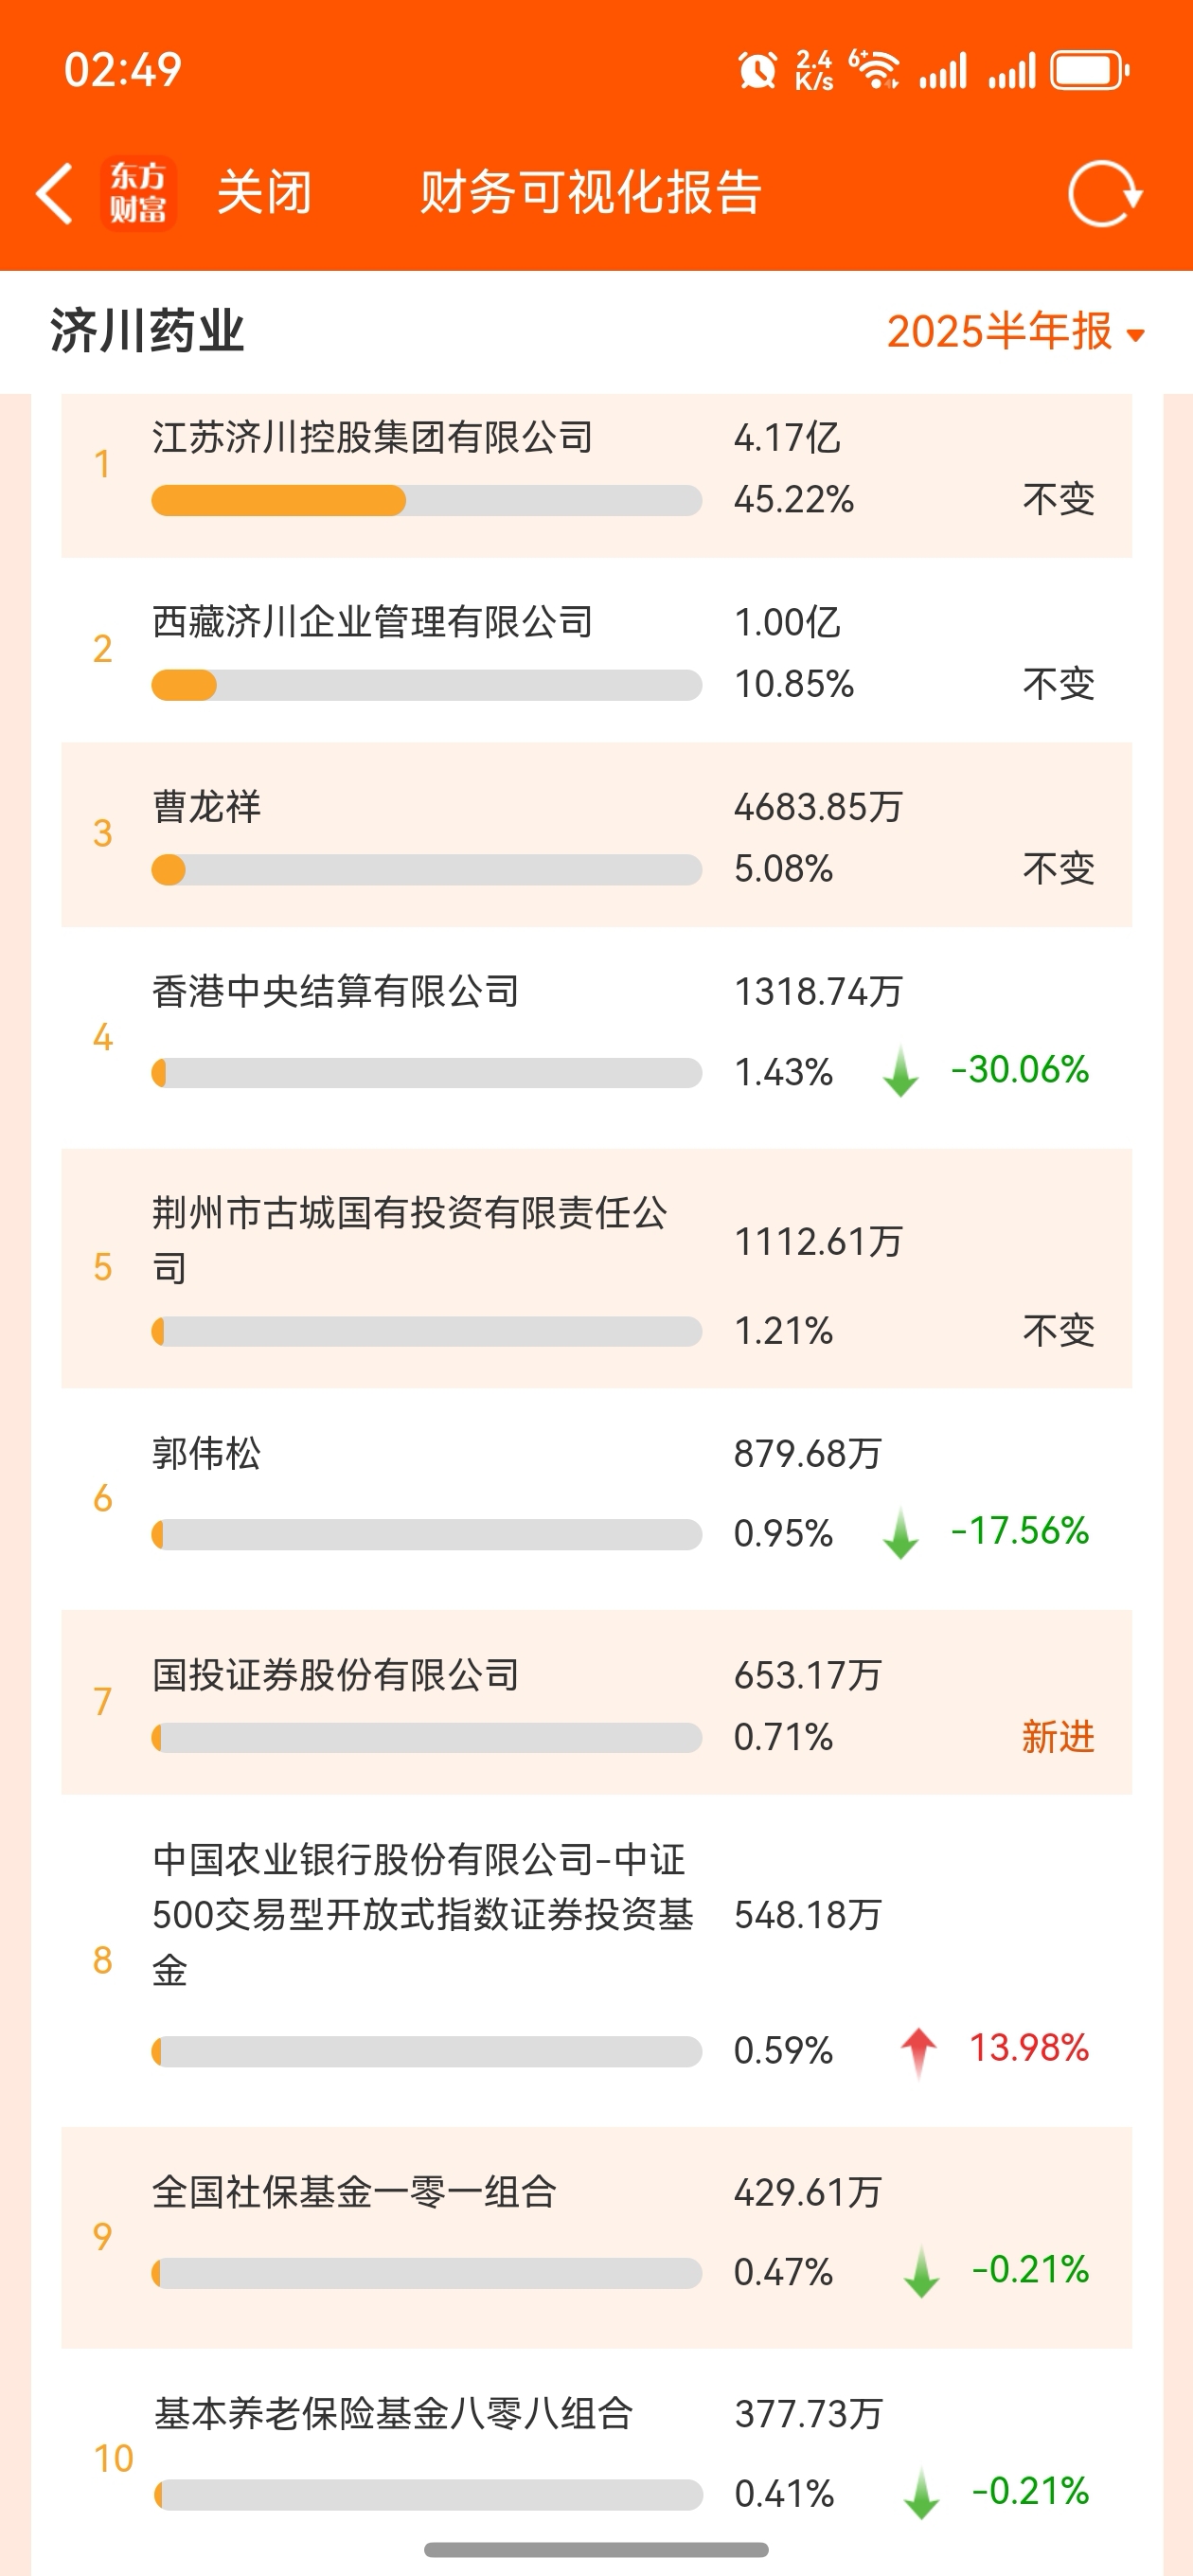This screenshot has width=1193, height=2576.
Task: Open the 东方财富 logo icon
Action: 138,193
